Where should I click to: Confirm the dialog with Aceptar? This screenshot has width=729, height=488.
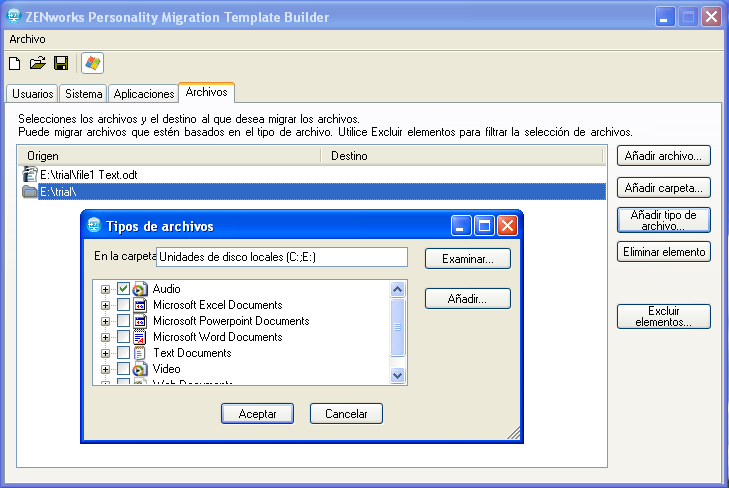(x=257, y=414)
